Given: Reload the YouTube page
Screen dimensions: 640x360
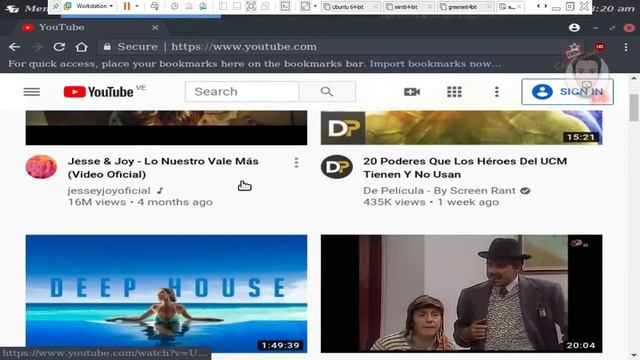Looking at the screenshot, I should (x=59, y=47).
